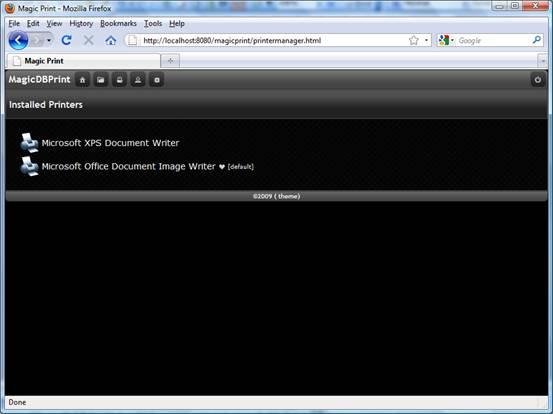
Task: Stop loading with the X button
Action: click(88, 40)
